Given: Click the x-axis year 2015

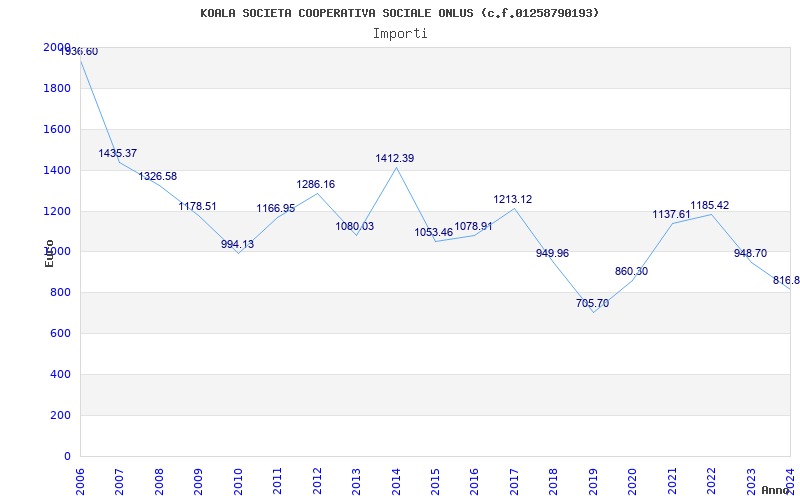Looking at the screenshot, I should point(435,482).
